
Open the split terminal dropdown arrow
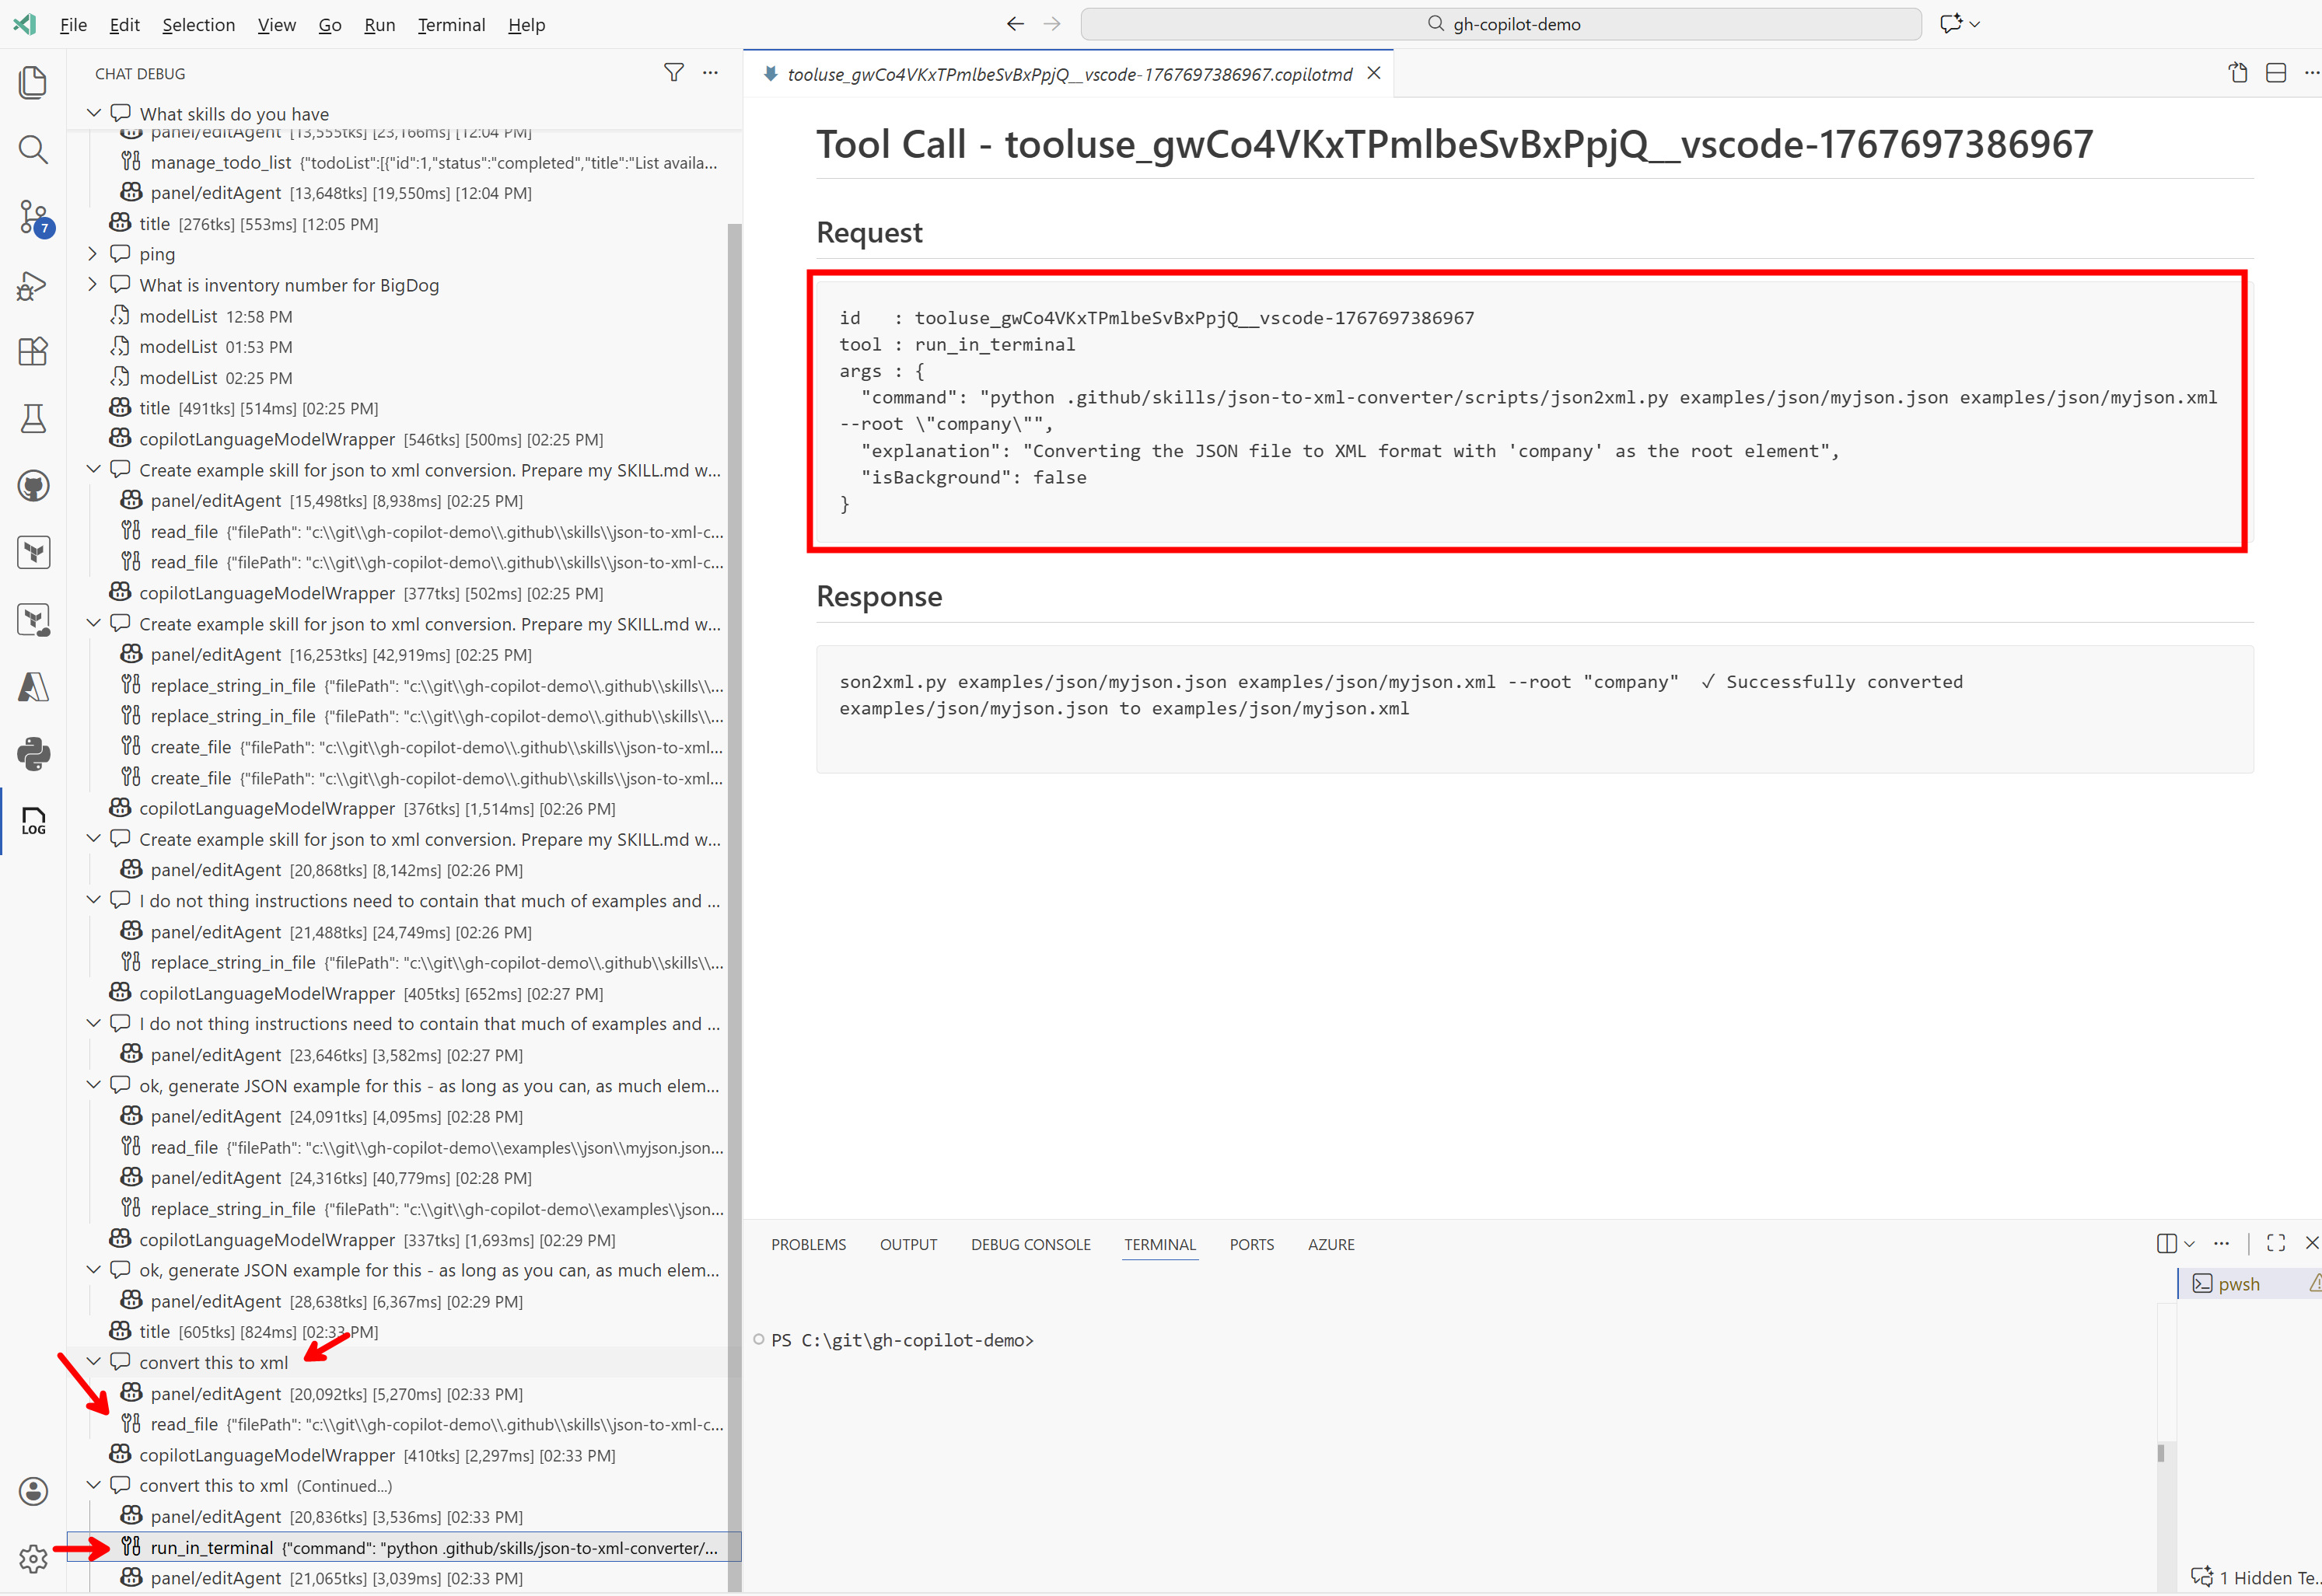[x=2189, y=1244]
